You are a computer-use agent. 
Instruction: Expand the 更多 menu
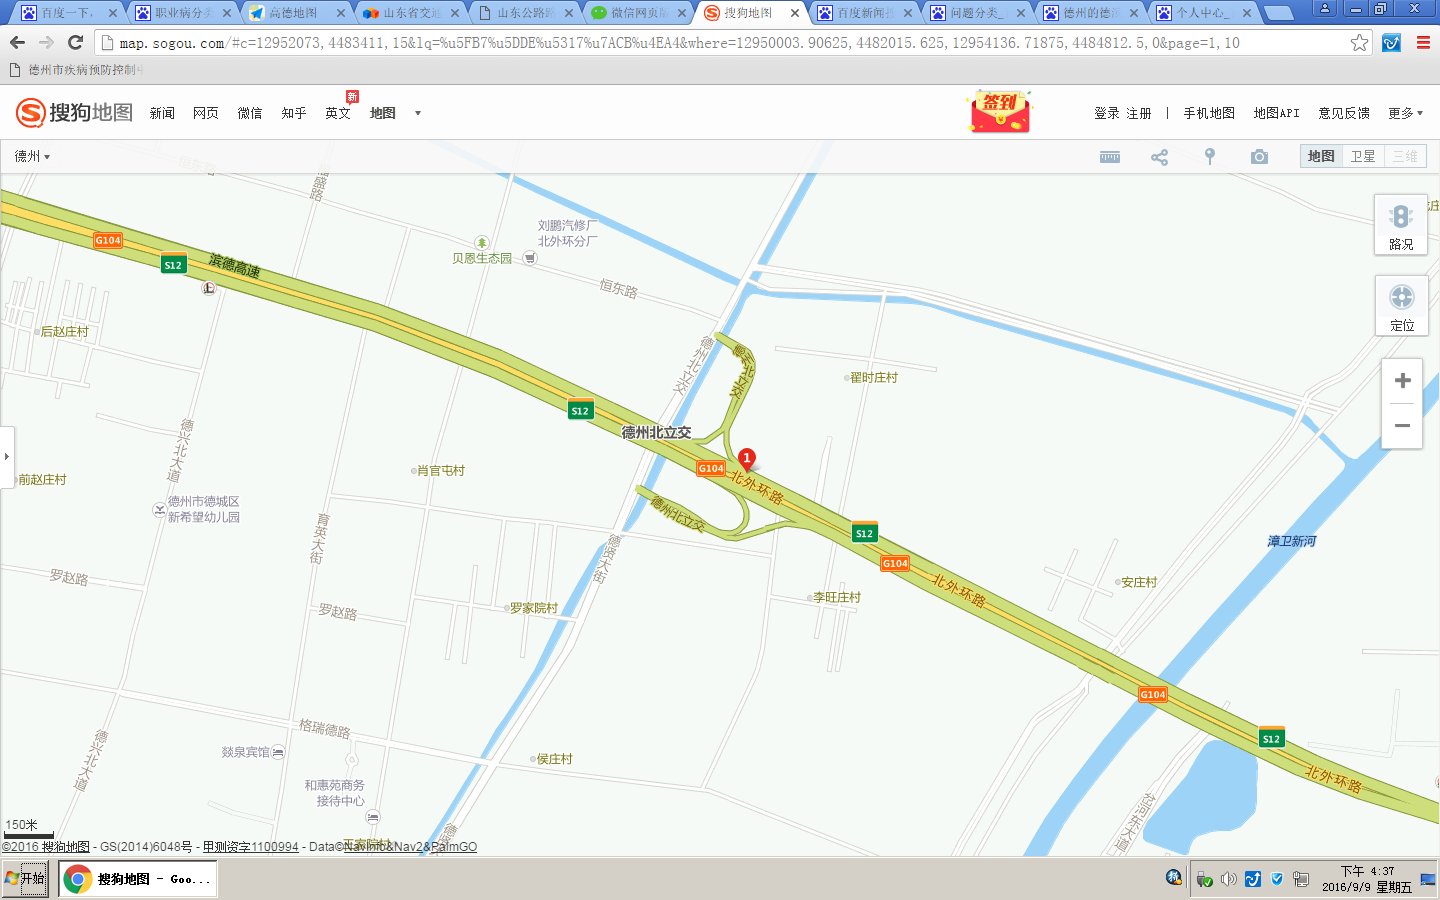coord(1405,113)
